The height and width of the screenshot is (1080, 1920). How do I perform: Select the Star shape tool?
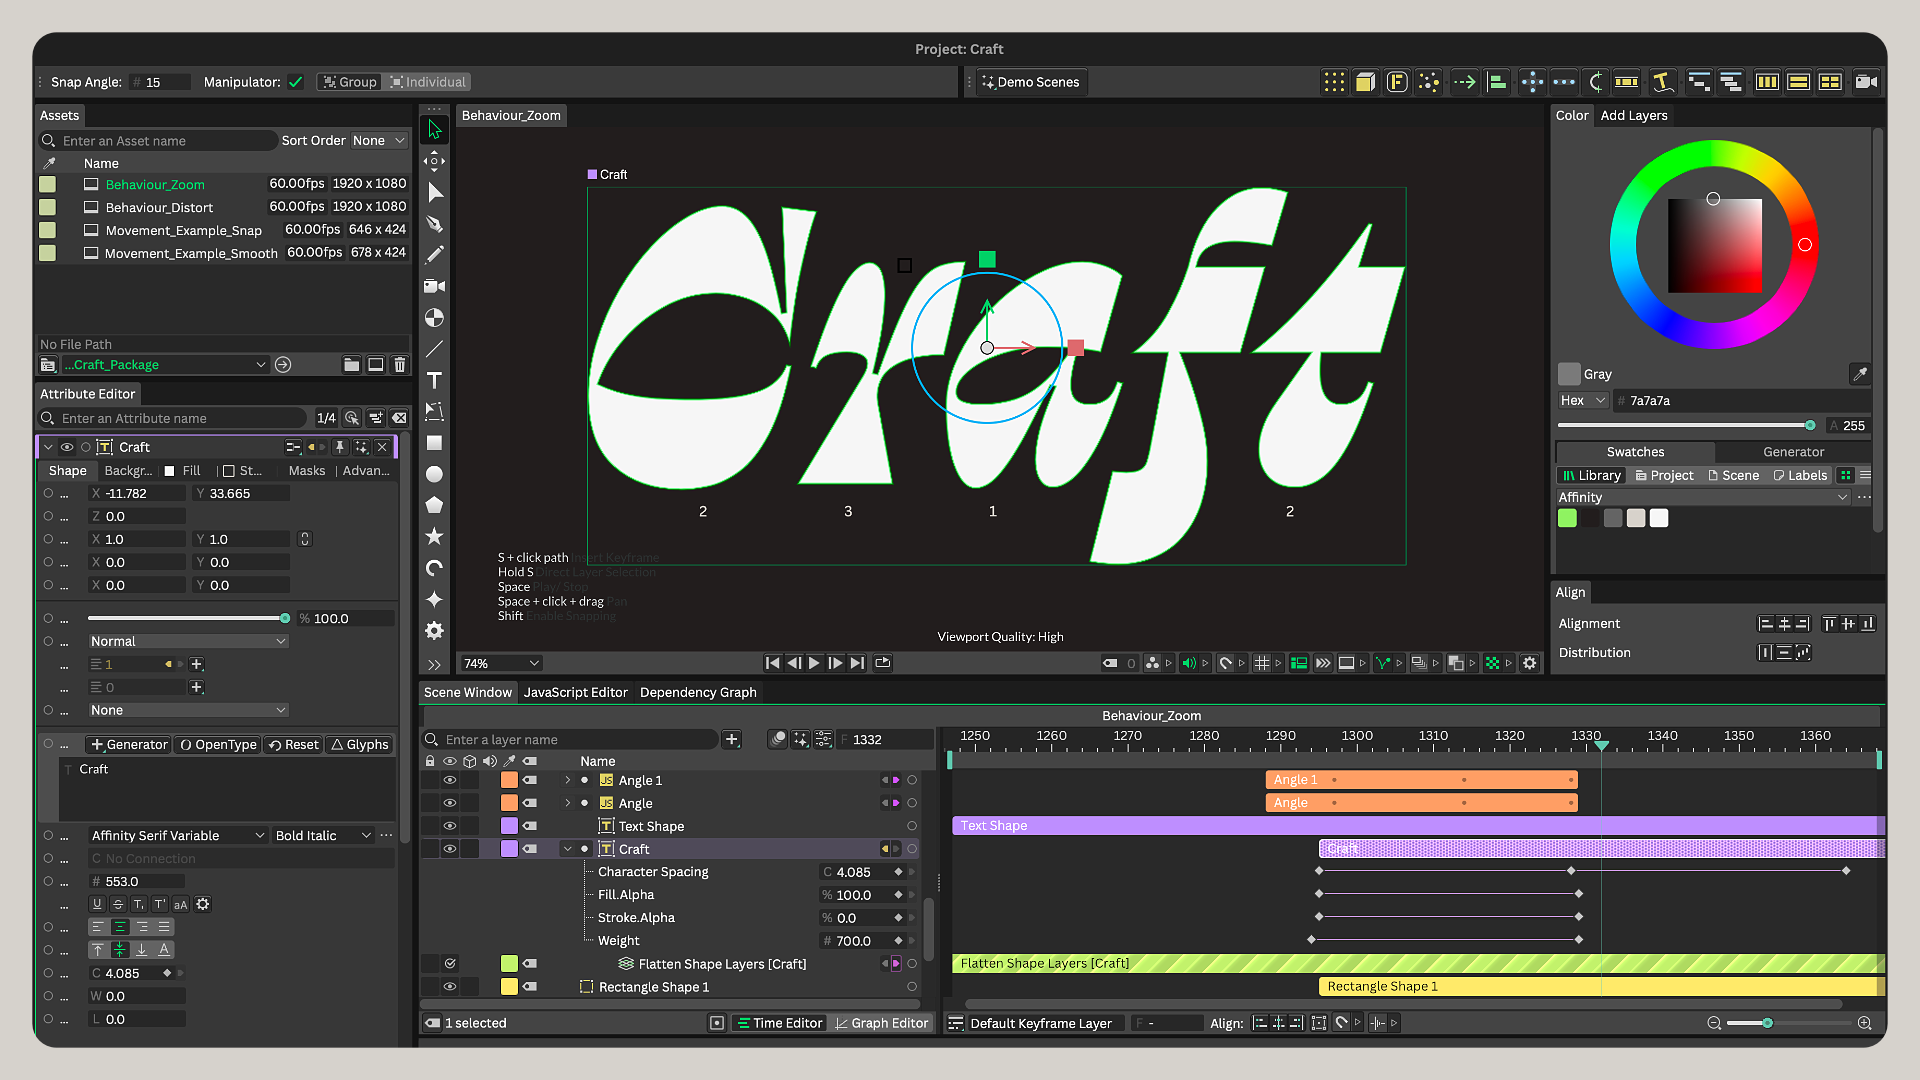[x=434, y=536]
